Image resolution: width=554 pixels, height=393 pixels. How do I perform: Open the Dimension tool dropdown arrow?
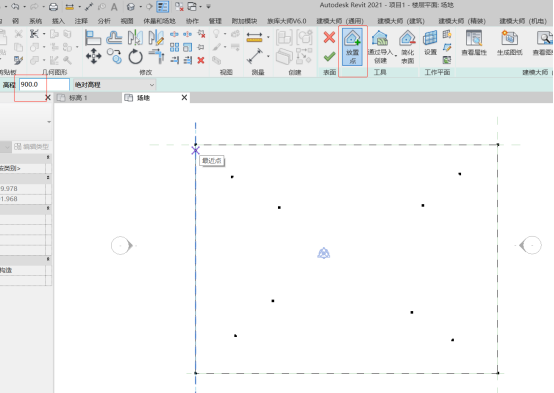click(x=268, y=56)
